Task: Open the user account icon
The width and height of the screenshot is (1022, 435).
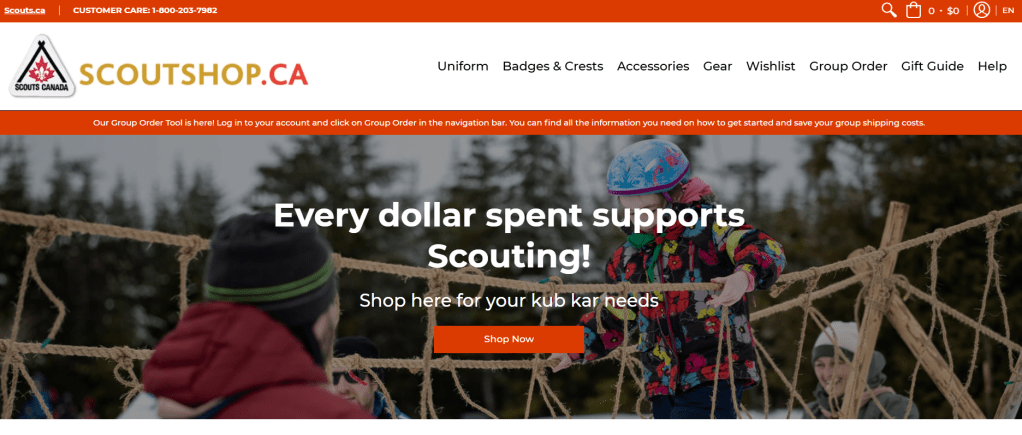Action: click(982, 10)
